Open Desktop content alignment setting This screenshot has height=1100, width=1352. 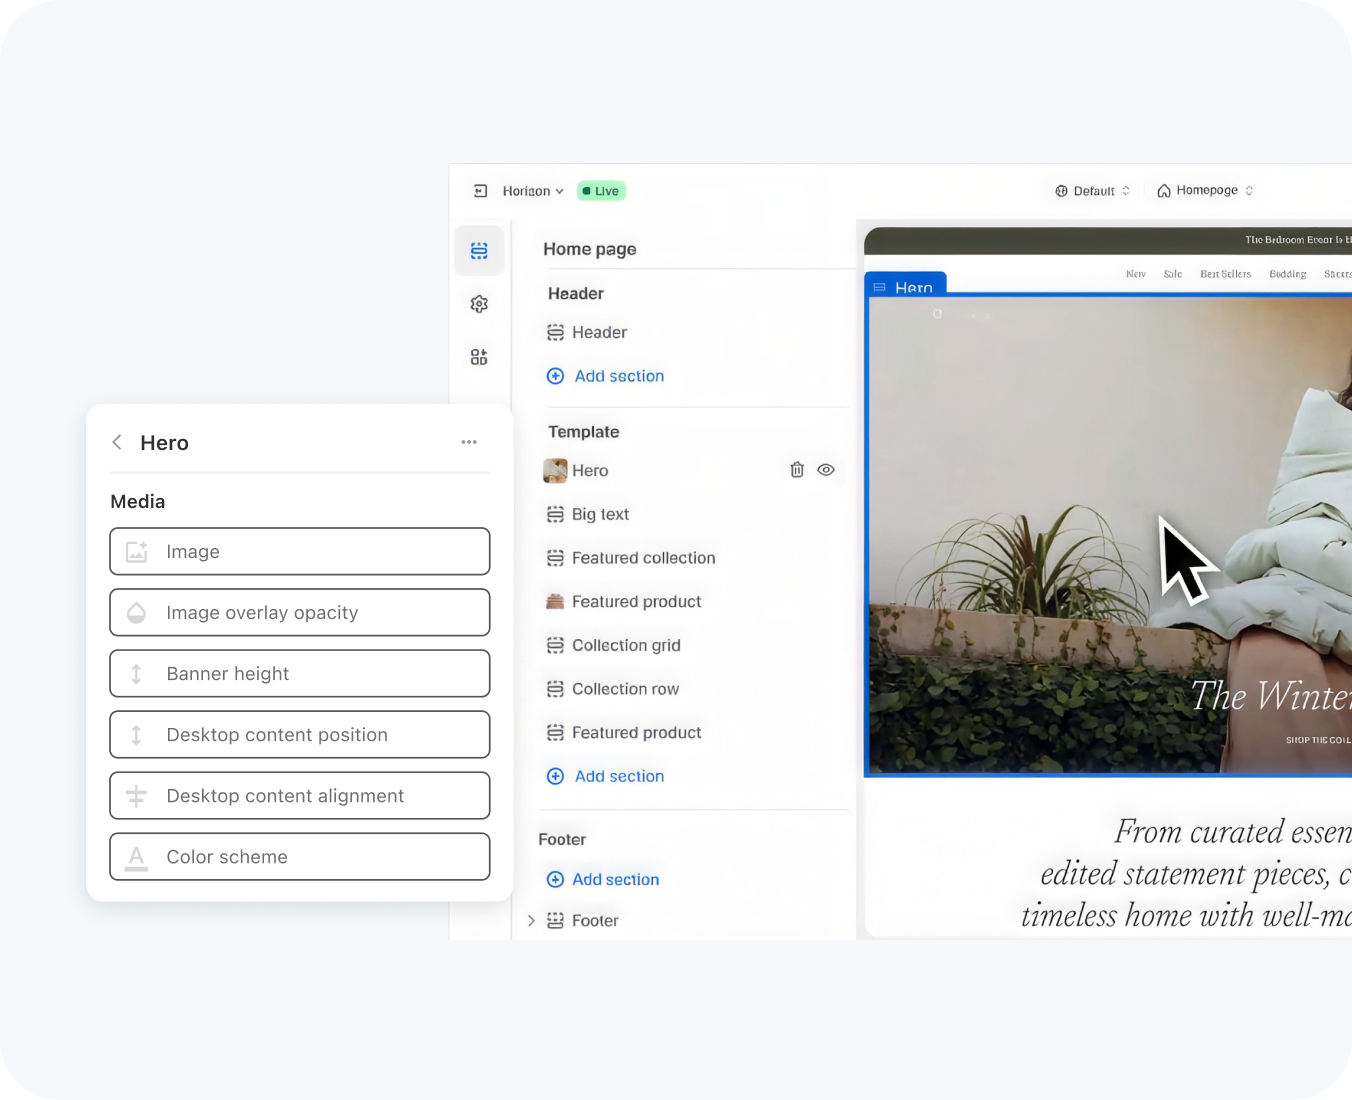click(300, 796)
